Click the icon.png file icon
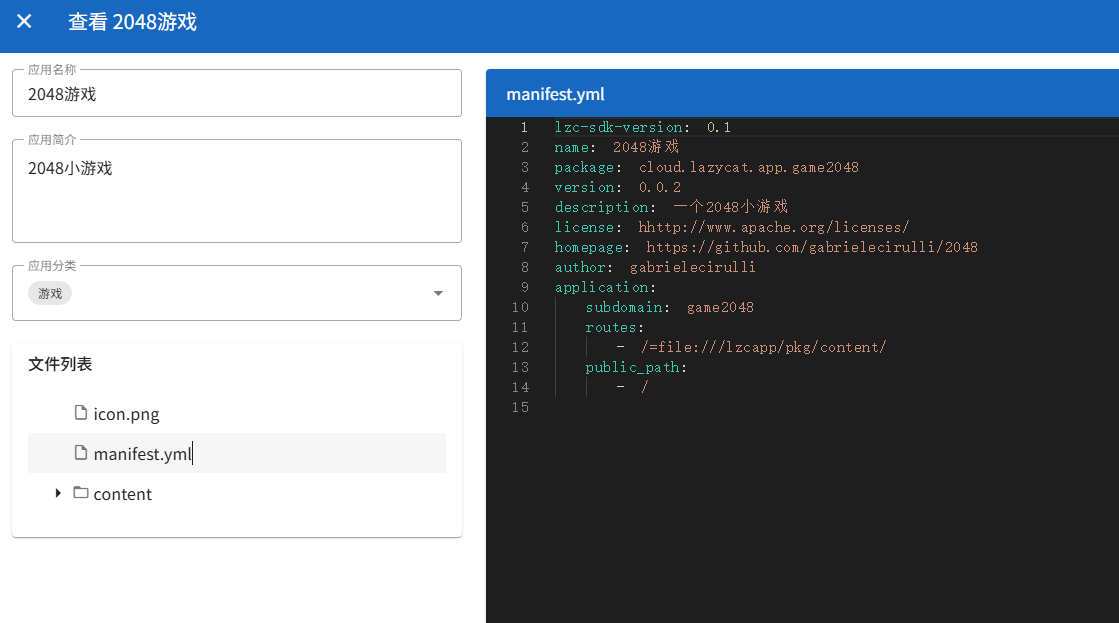Image resolution: width=1119 pixels, height=623 pixels. (x=81, y=413)
